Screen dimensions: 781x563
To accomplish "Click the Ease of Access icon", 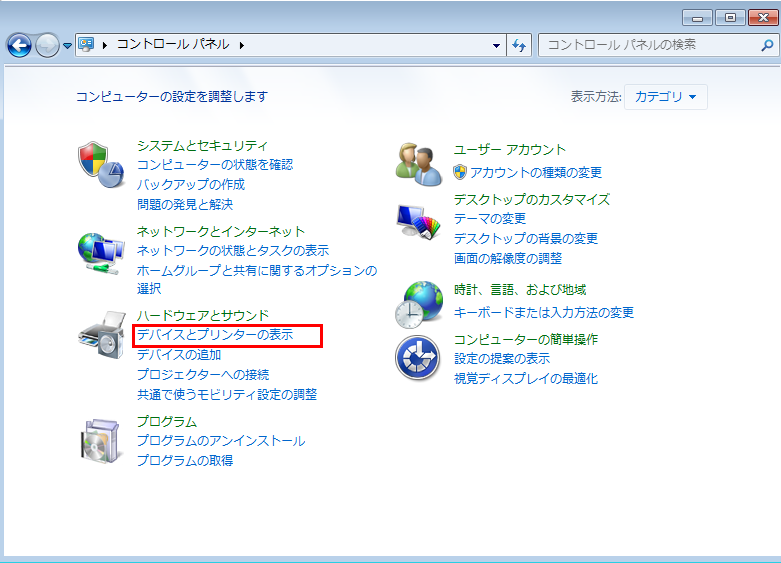I will 418,358.
